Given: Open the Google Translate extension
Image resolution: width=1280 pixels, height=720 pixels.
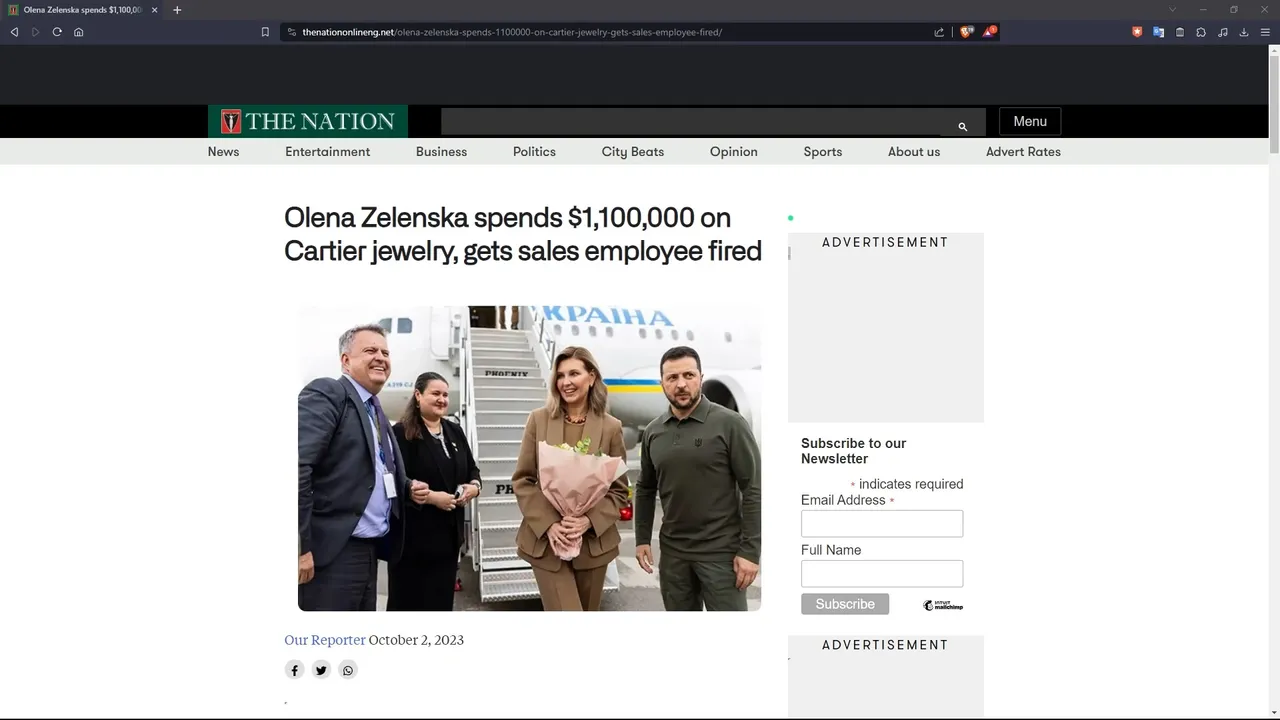Looking at the screenshot, I should [1158, 32].
